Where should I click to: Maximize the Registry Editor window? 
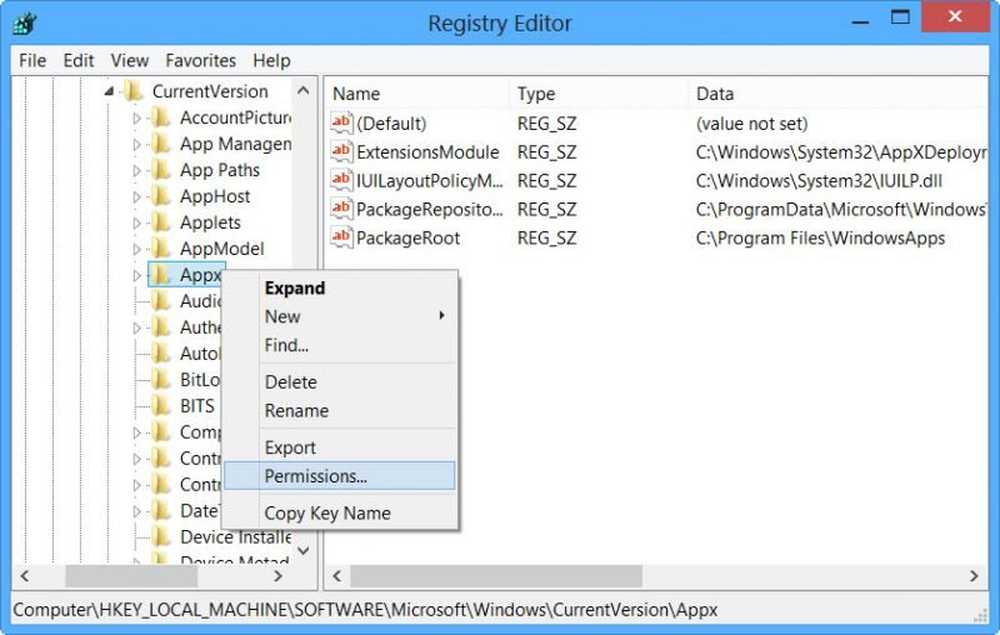[x=900, y=17]
